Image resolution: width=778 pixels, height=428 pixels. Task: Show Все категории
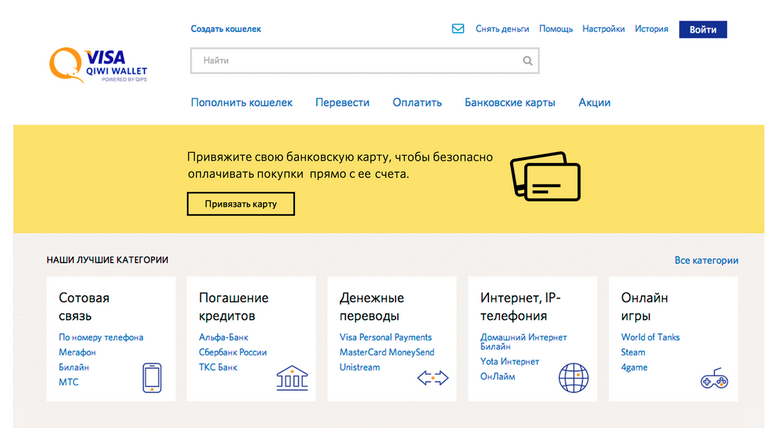click(x=706, y=260)
